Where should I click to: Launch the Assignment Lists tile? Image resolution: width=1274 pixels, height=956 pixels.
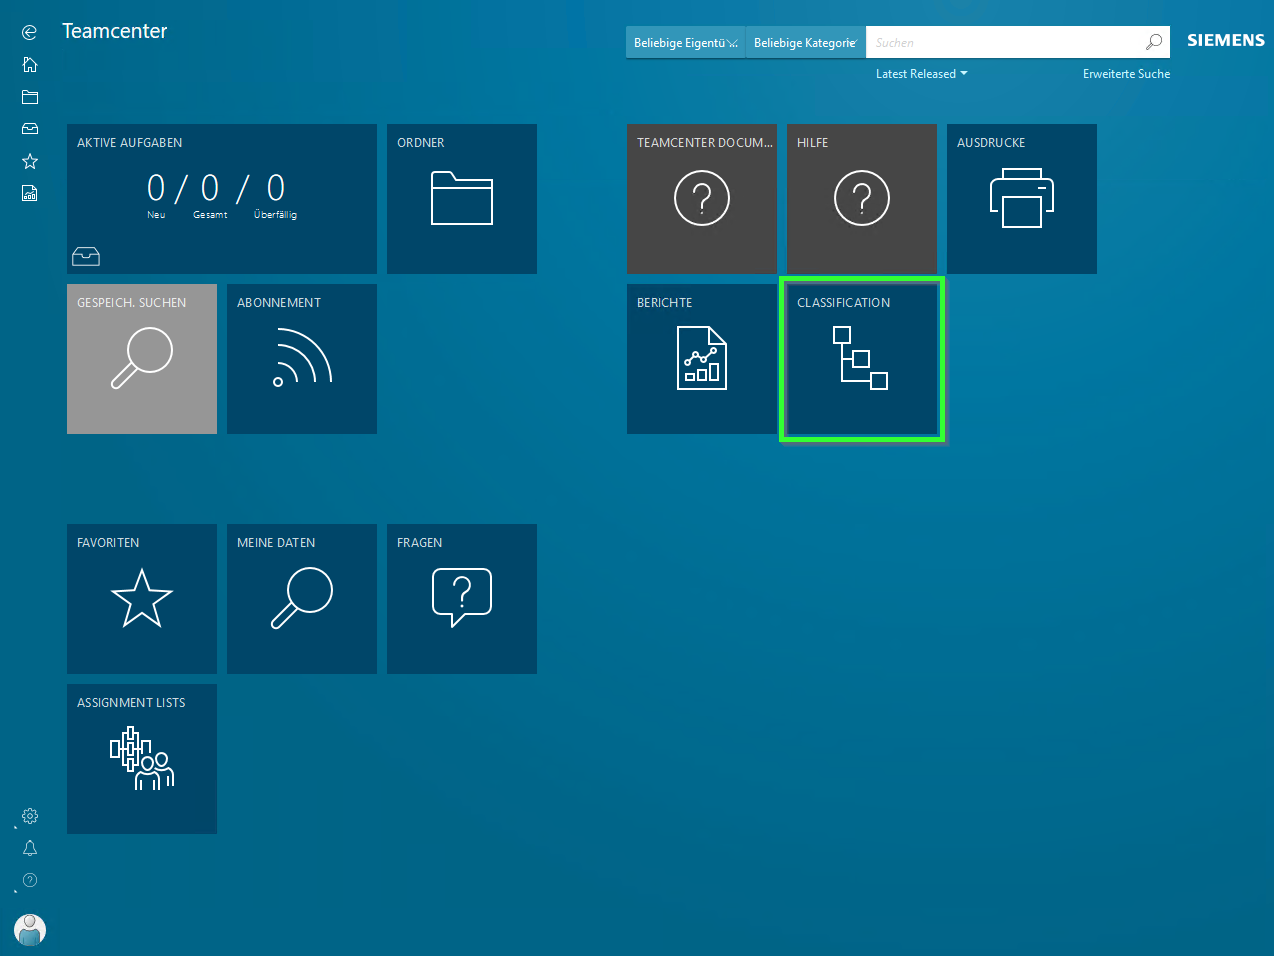[x=142, y=759]
